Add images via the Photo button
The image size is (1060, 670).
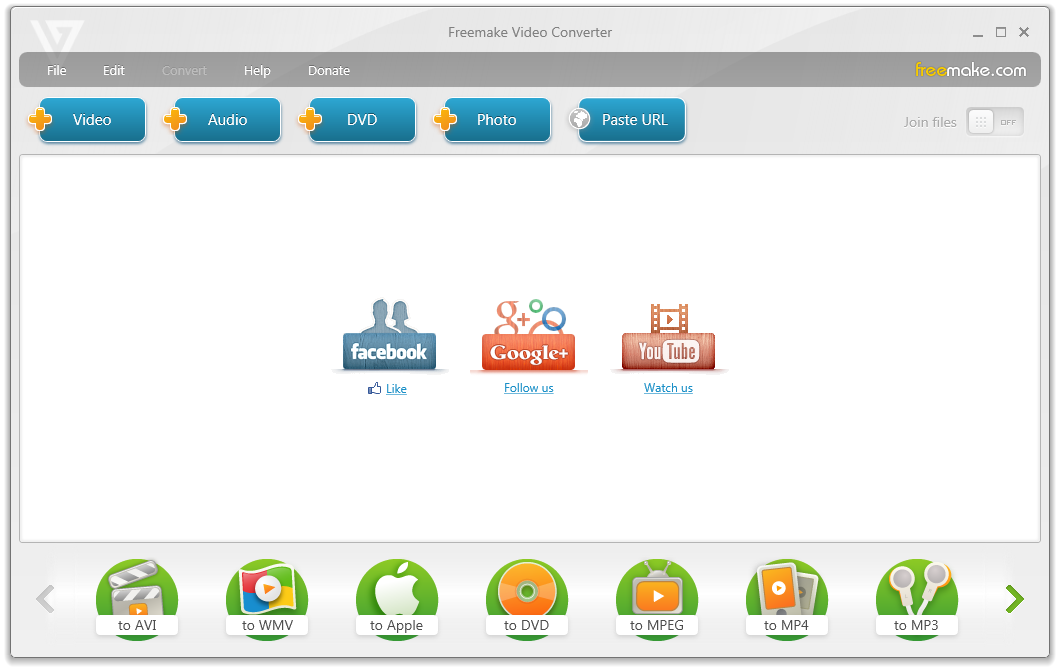tap(493, 120)
